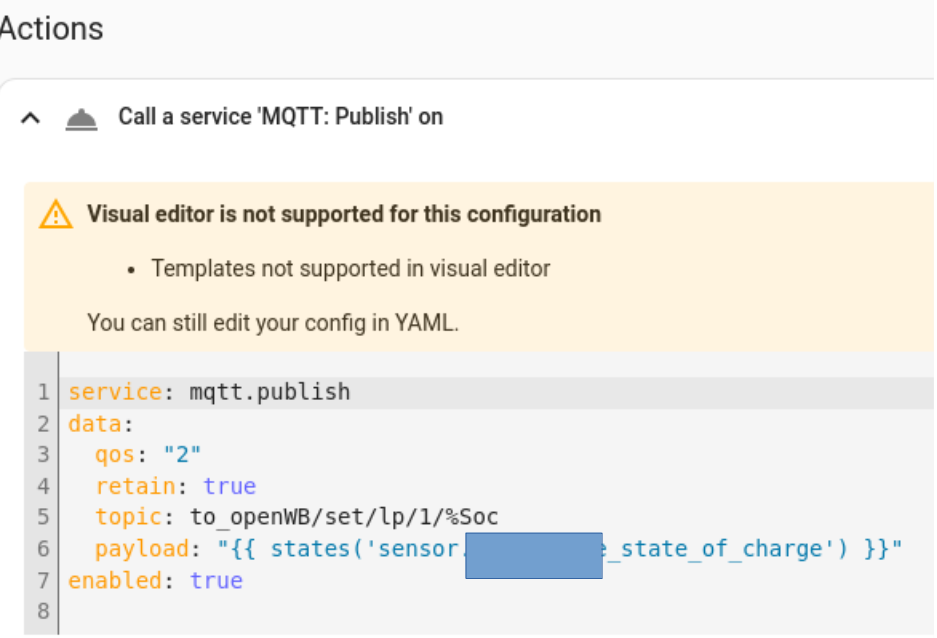The height and width of the screenshot is (638, 937).
Task: Click the Actions section heading
Action: (x=51, y=28)
